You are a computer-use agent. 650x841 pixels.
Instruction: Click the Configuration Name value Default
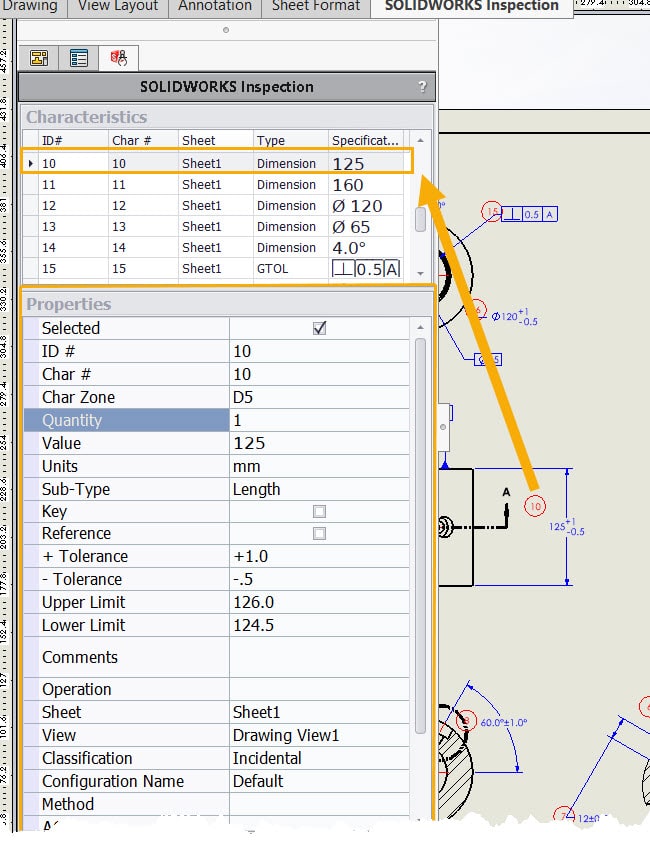[x=320, y=781]
